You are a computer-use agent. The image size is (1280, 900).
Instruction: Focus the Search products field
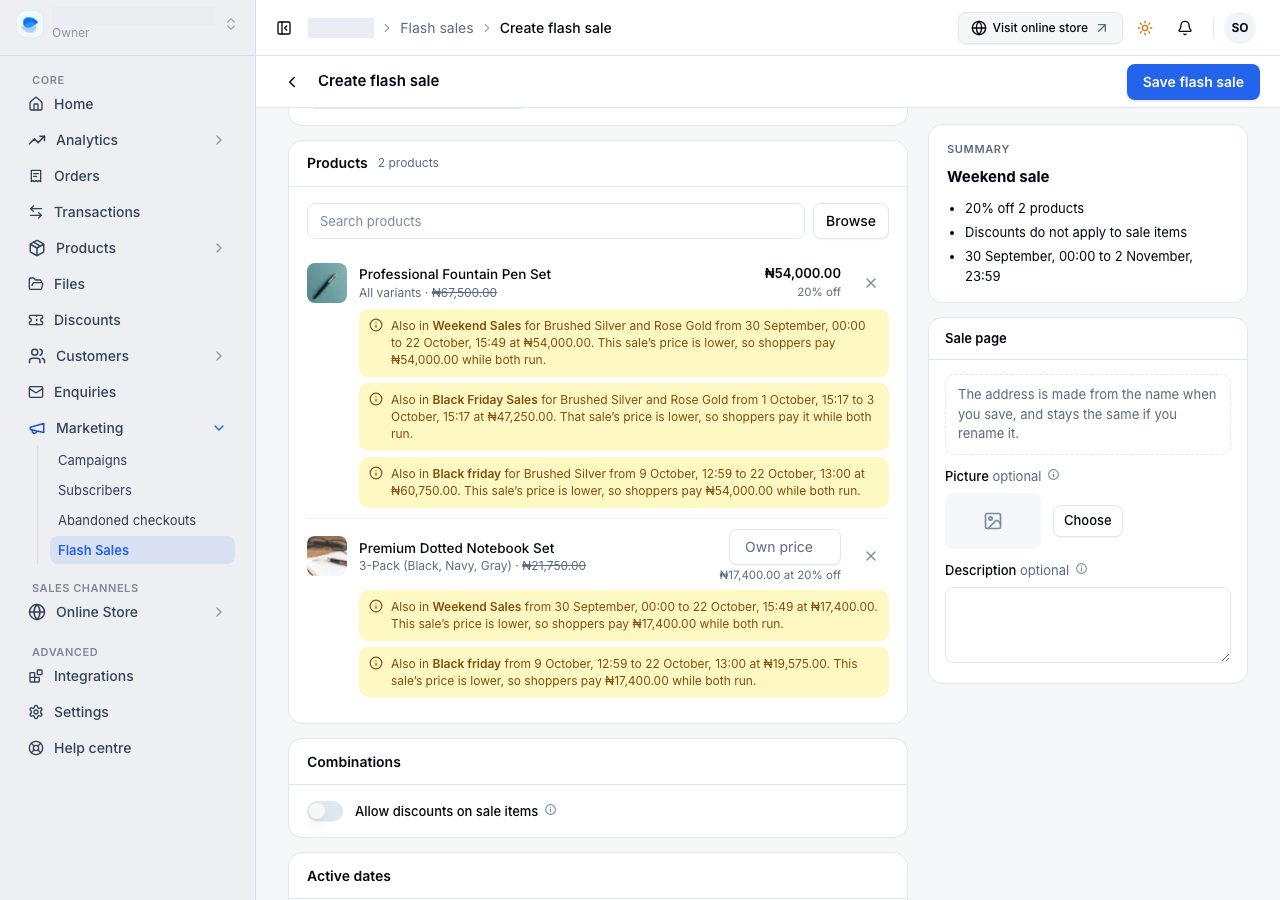click(x=556, y=221)
